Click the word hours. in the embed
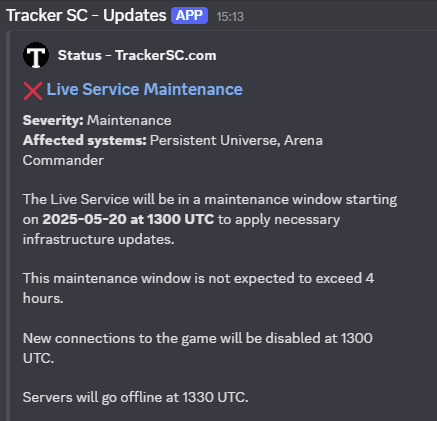The width and height of the screenshot is (437, 421). click(x=43, y=298)
